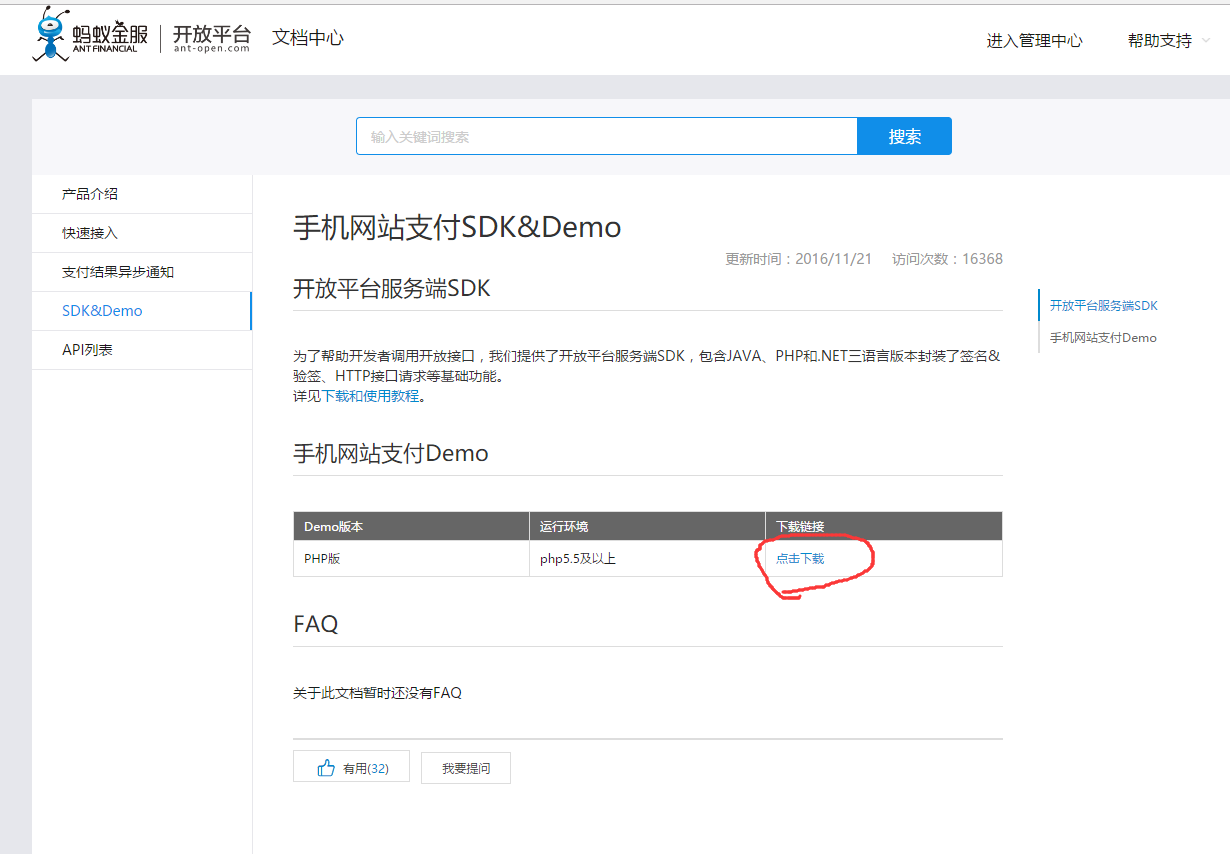This screenshot has width=1230, height=854.
Task: Click the 我要提问 button
Action: (465, 767)
